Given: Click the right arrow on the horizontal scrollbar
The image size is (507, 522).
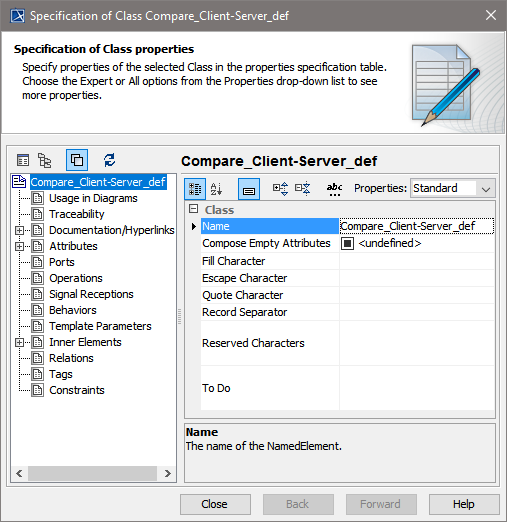Looking at the screenshot, I should pos(168,473).
